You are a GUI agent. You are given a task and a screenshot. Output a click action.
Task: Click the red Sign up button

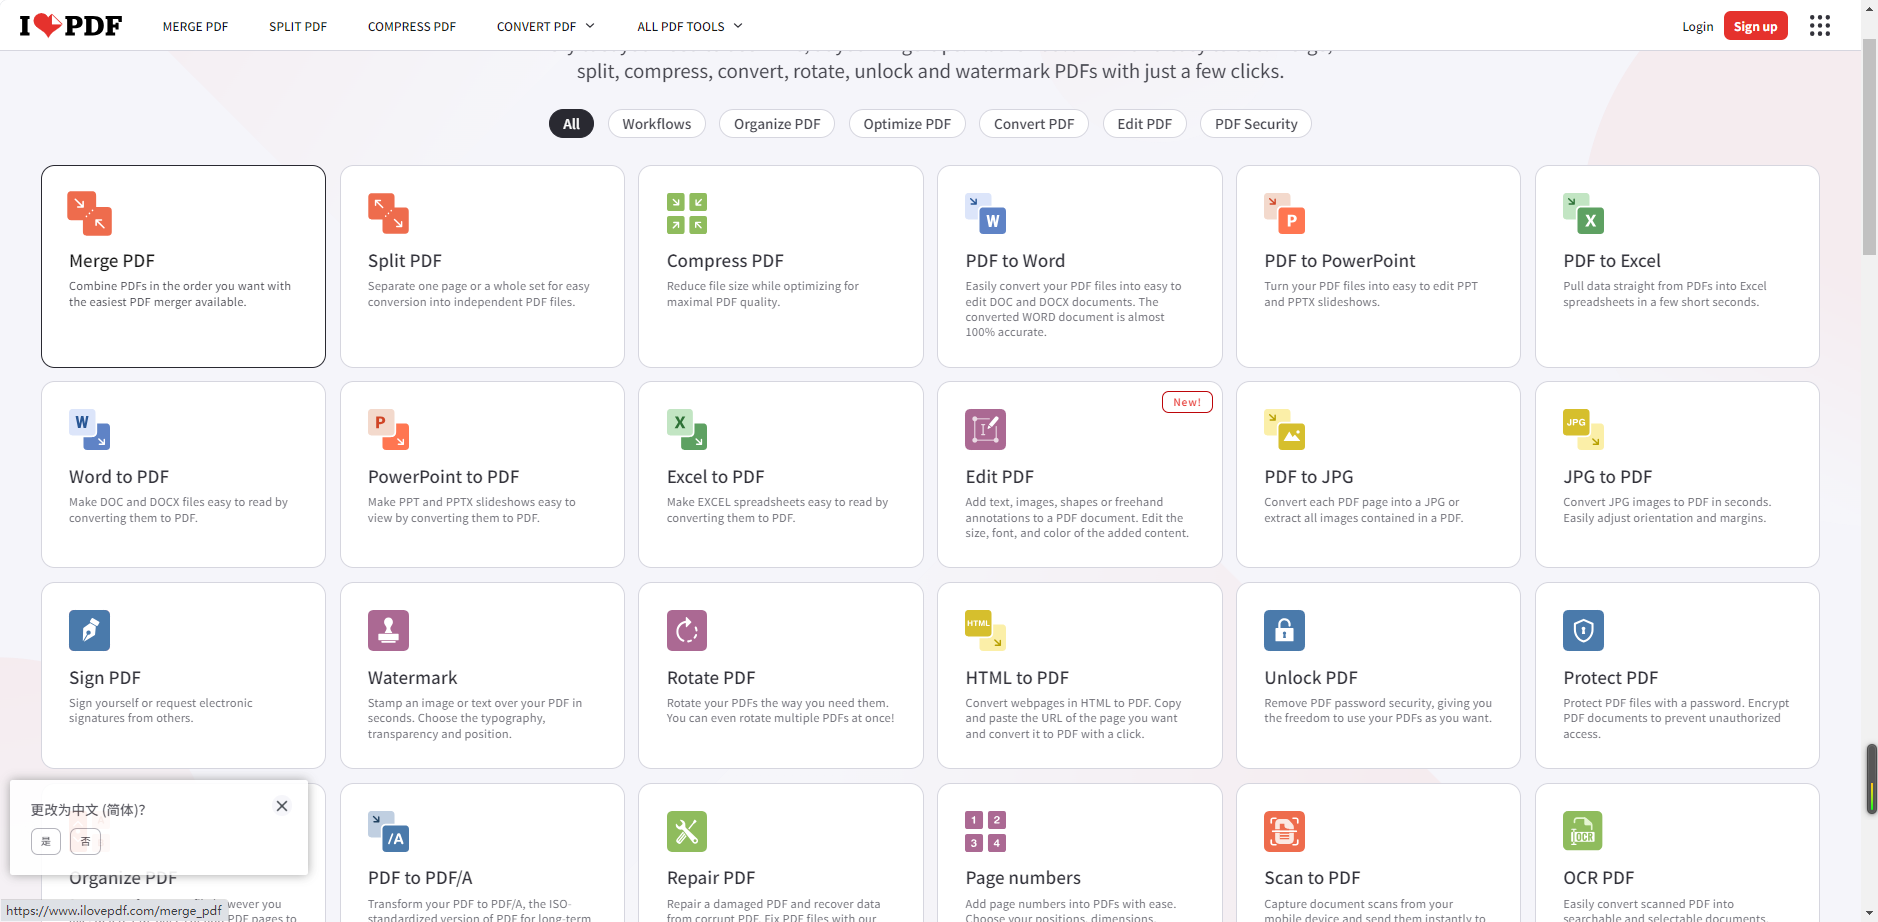(x=1755, y=26)
